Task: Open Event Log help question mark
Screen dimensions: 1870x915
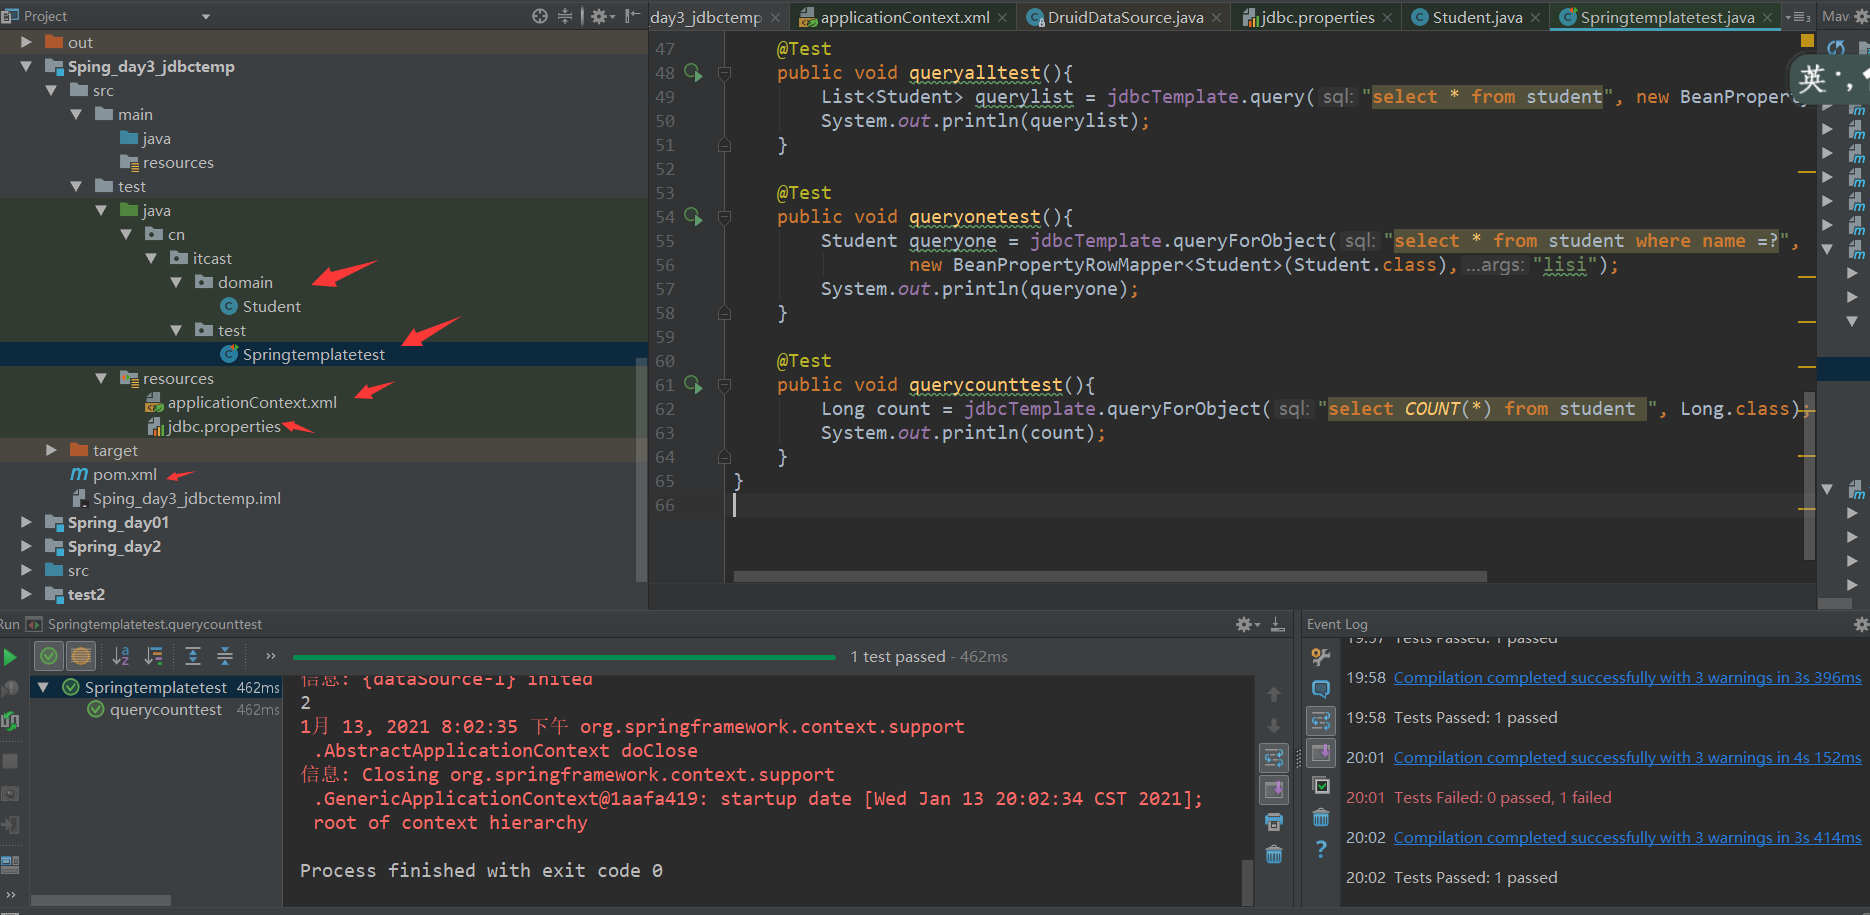Action: (1321, 849)
